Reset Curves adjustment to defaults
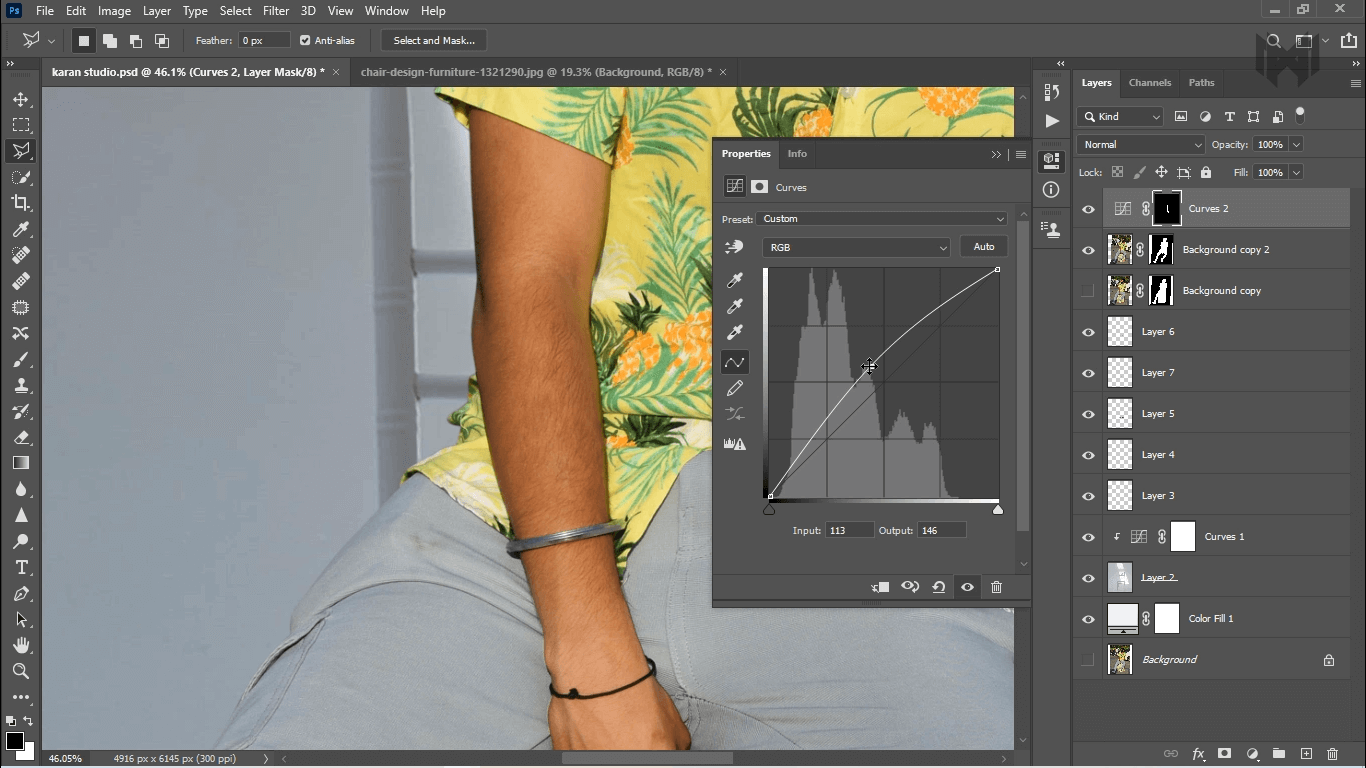 click(x=938, y=587)
